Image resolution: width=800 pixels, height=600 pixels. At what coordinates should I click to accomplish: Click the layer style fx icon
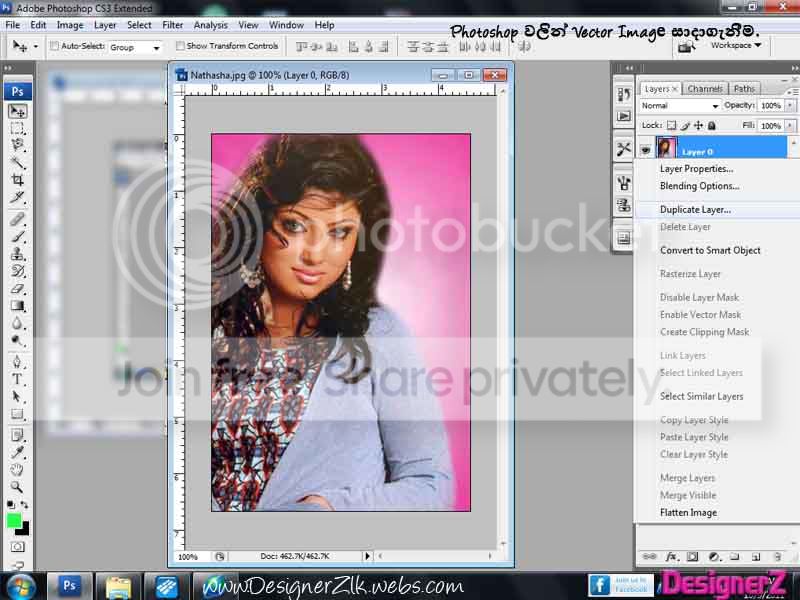pos(671,556)
